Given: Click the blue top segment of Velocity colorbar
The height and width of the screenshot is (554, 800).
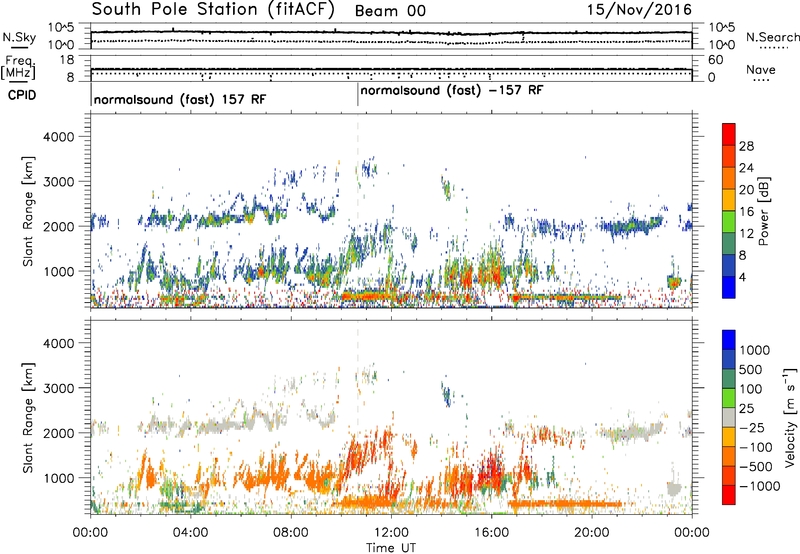Looking at the screenshot, I should click(x=729, y=340).
